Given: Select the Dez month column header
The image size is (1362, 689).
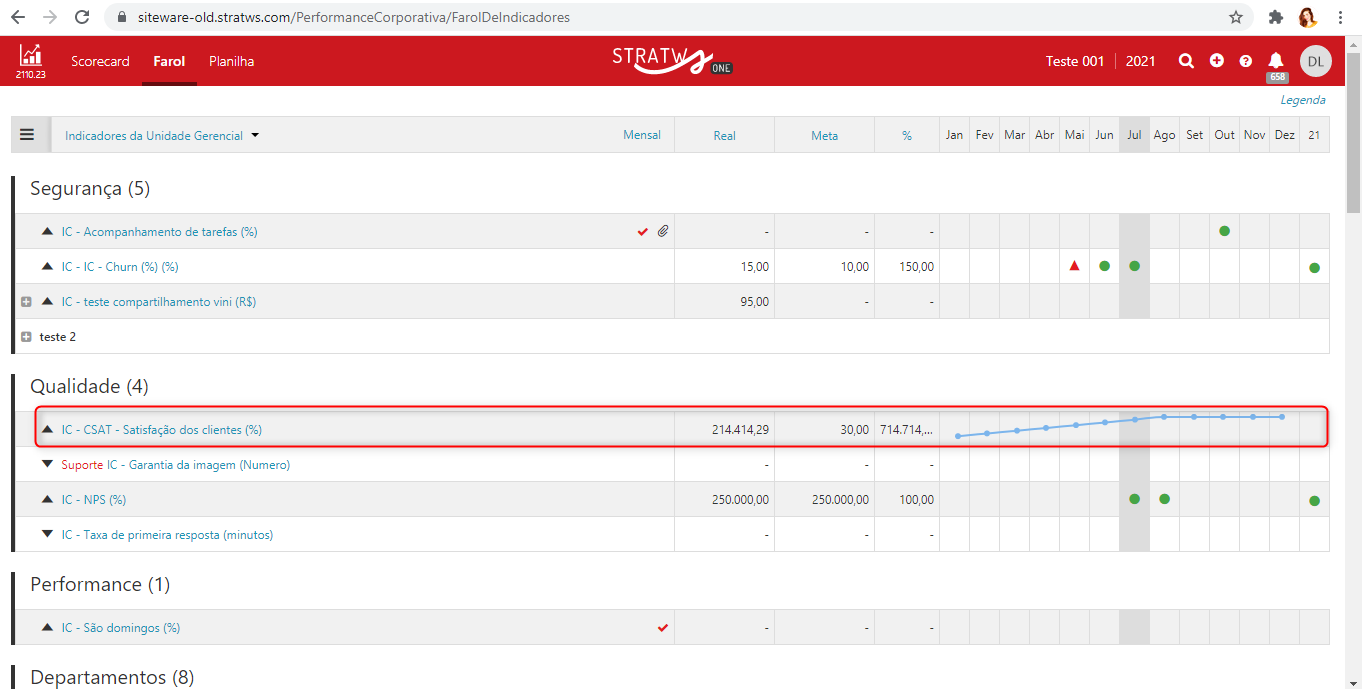Looking at the screenshot, I should point(1284,135).
